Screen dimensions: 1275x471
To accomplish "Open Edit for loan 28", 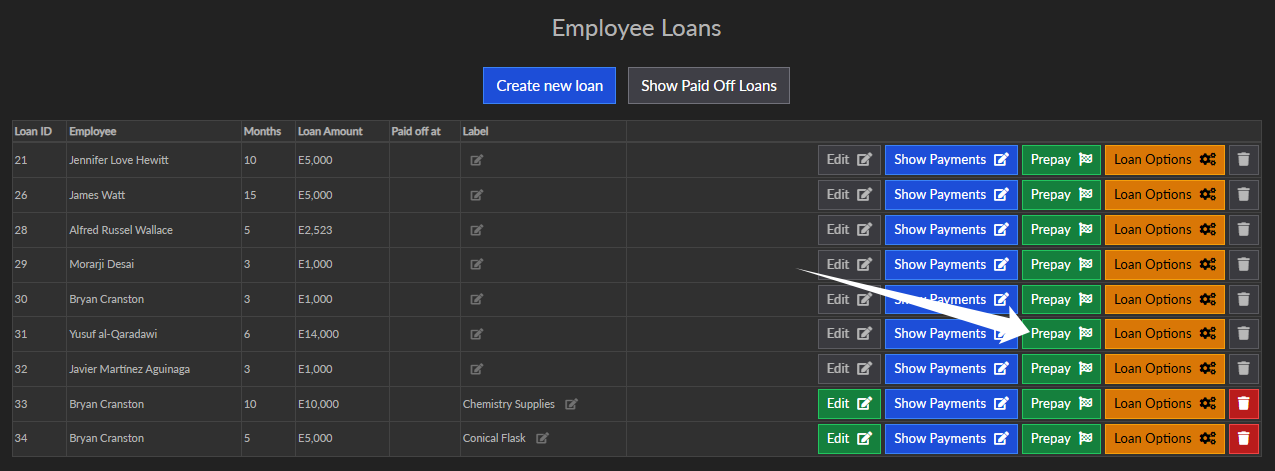I will point(849,230).
